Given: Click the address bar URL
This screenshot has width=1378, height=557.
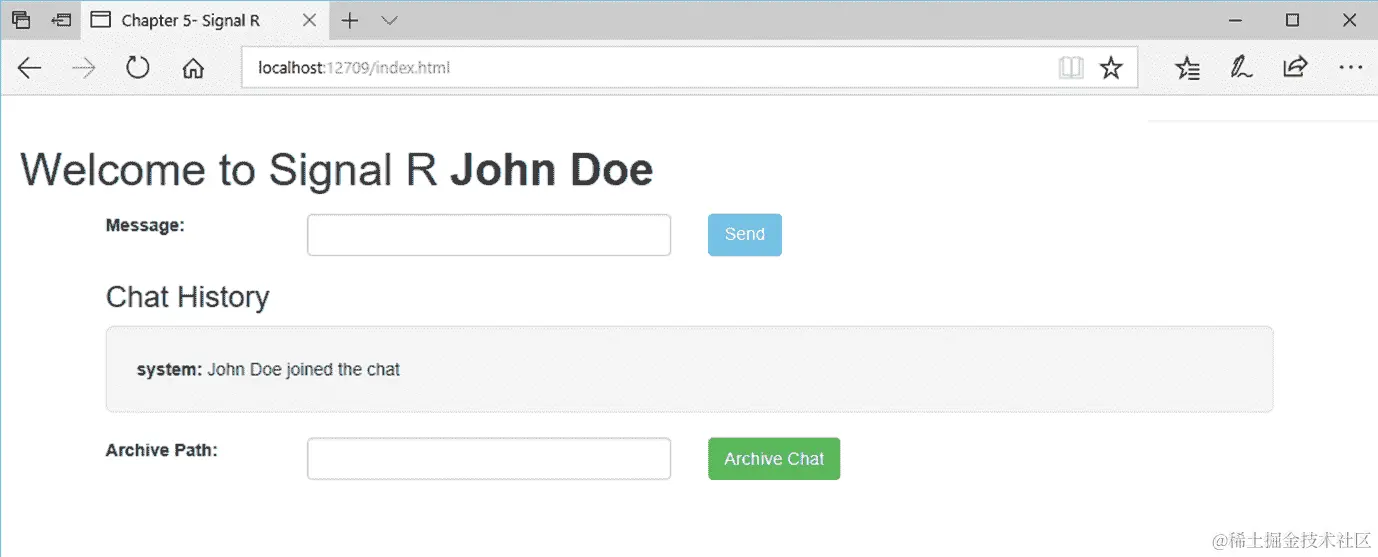Looking at the screenshot, I should [354, 68].
